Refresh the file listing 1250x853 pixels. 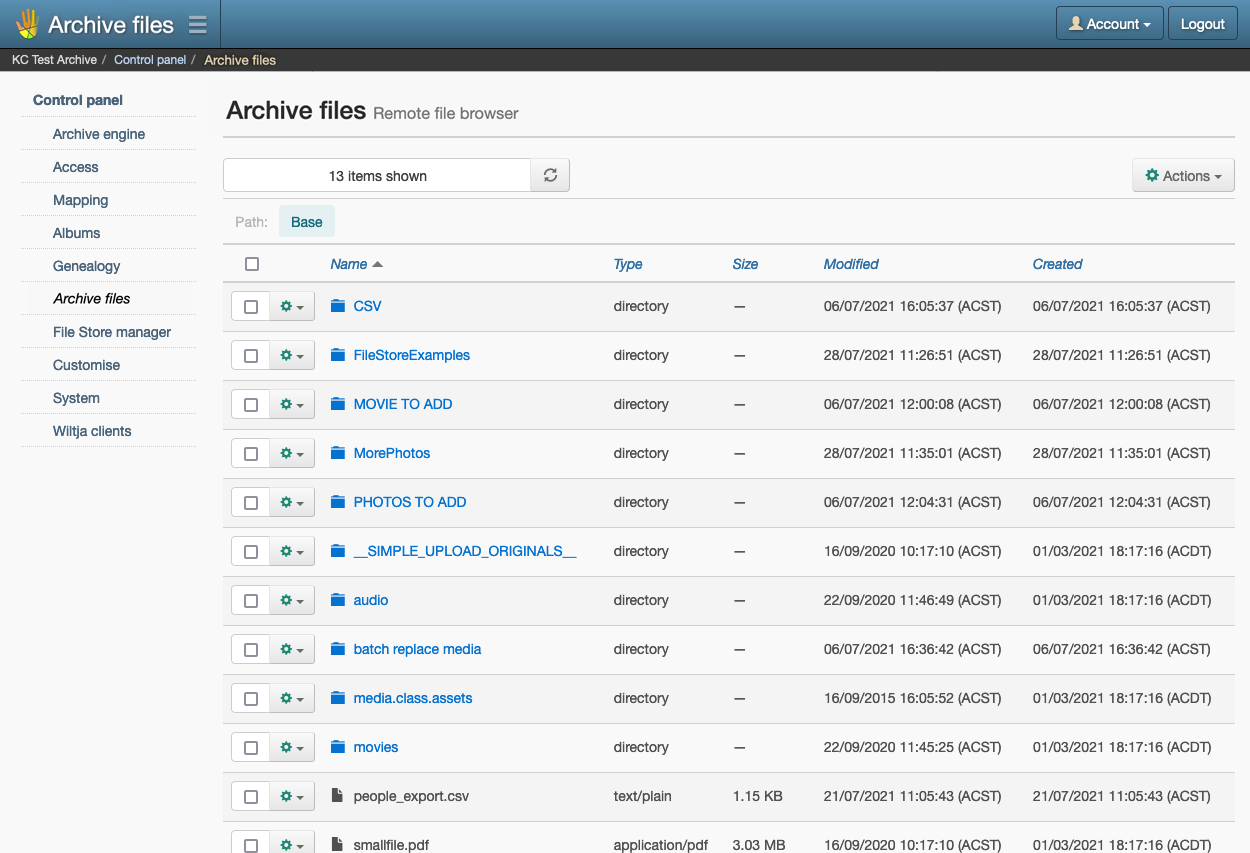point(550,175)
